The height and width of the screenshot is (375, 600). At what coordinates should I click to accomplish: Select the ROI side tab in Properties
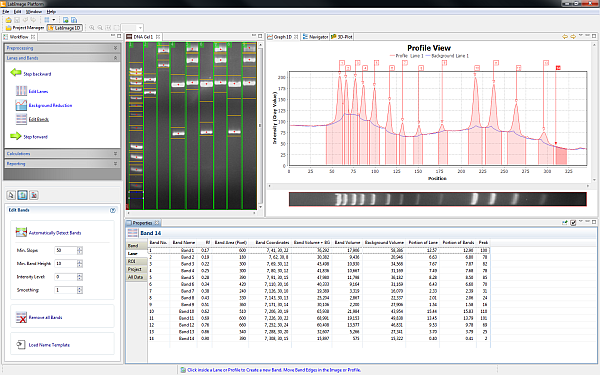click(x=137, y=261)
